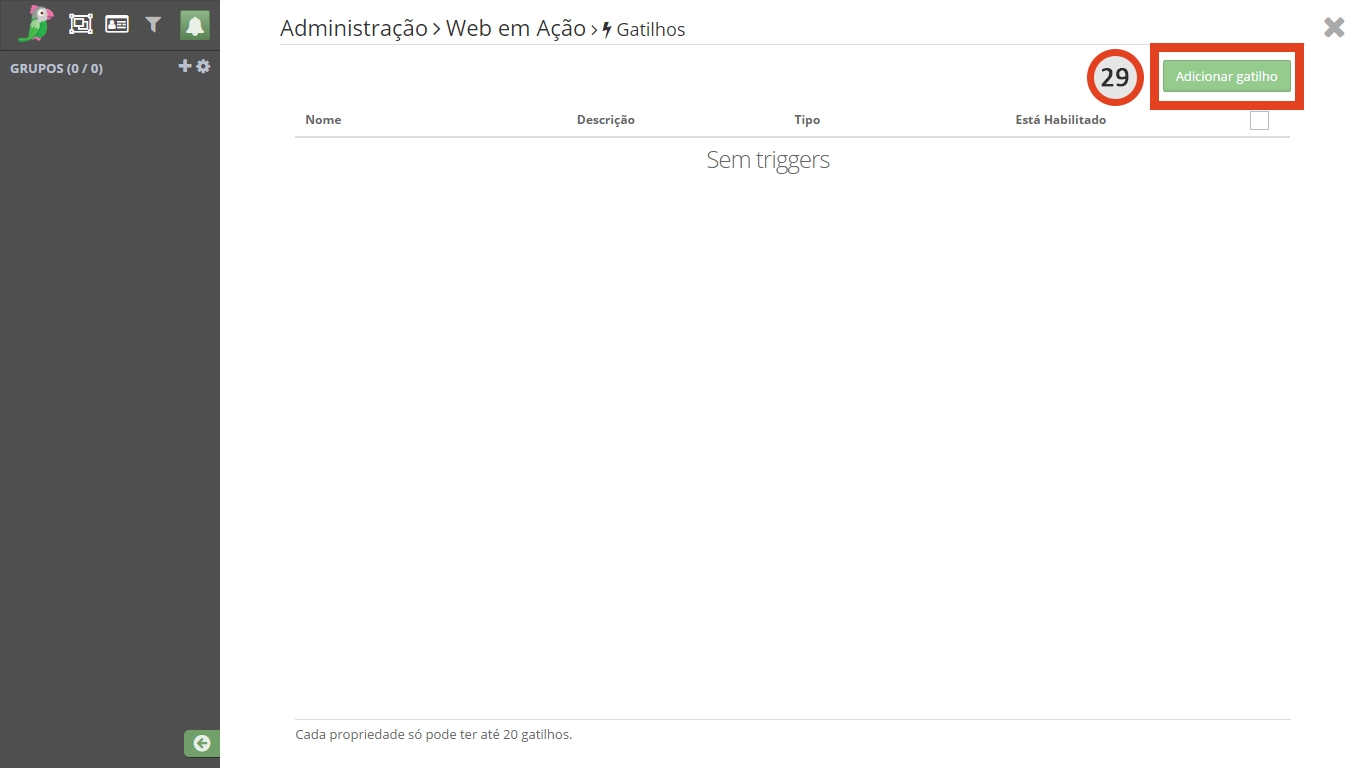Click the Tipo column header

click(x=807, y=120)
